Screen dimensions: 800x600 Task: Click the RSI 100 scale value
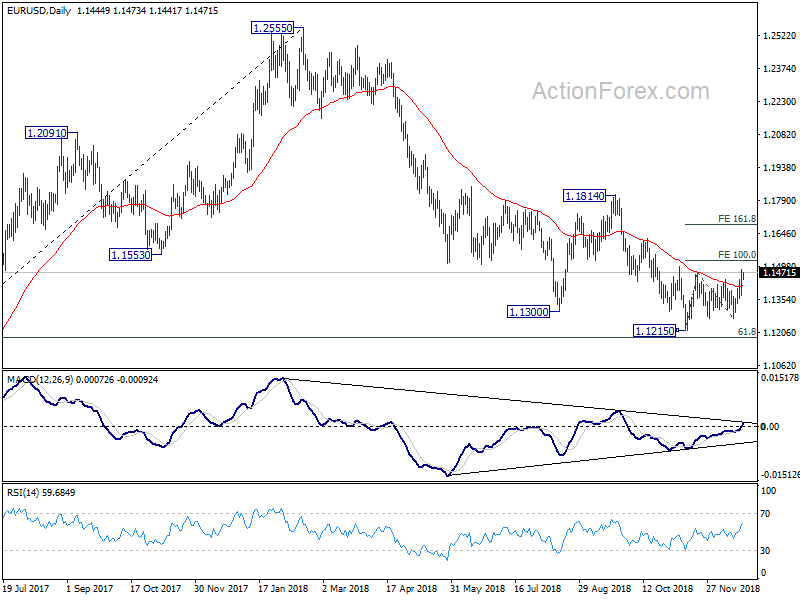point(768,491)
